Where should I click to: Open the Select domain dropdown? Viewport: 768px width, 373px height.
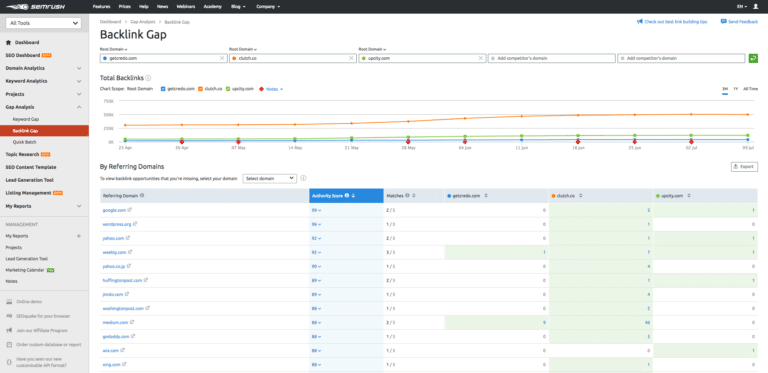tap(270, 178)
